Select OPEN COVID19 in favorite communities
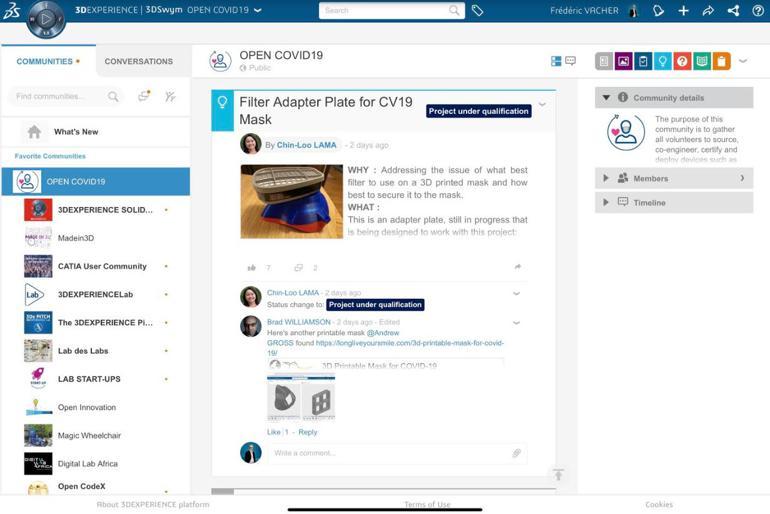 tap(96, 182)
